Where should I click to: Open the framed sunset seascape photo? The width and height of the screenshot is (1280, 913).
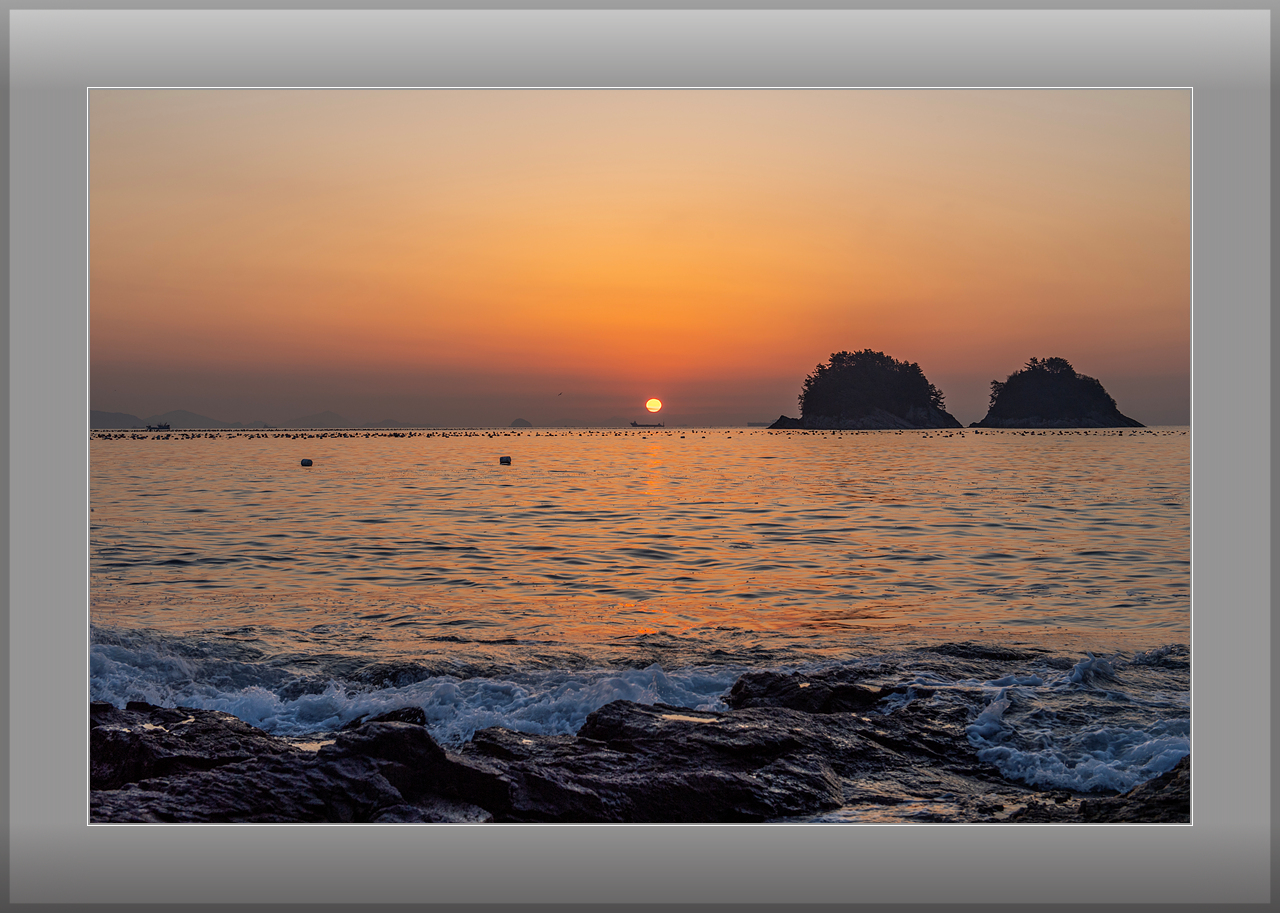coord(640,456)
